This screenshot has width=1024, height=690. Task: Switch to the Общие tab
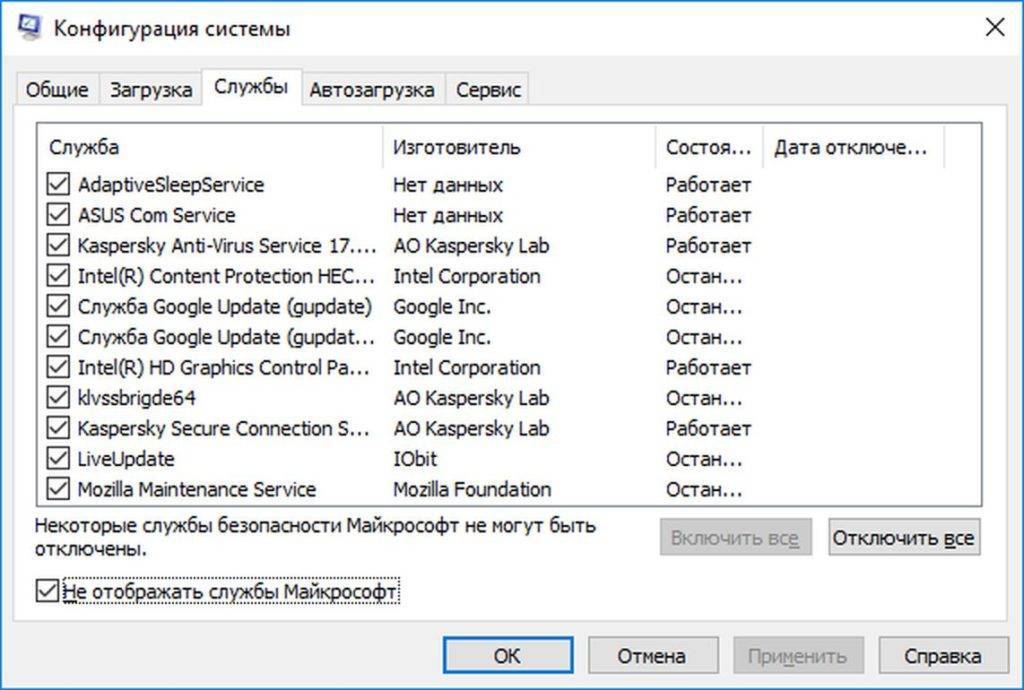pos(57,89)
